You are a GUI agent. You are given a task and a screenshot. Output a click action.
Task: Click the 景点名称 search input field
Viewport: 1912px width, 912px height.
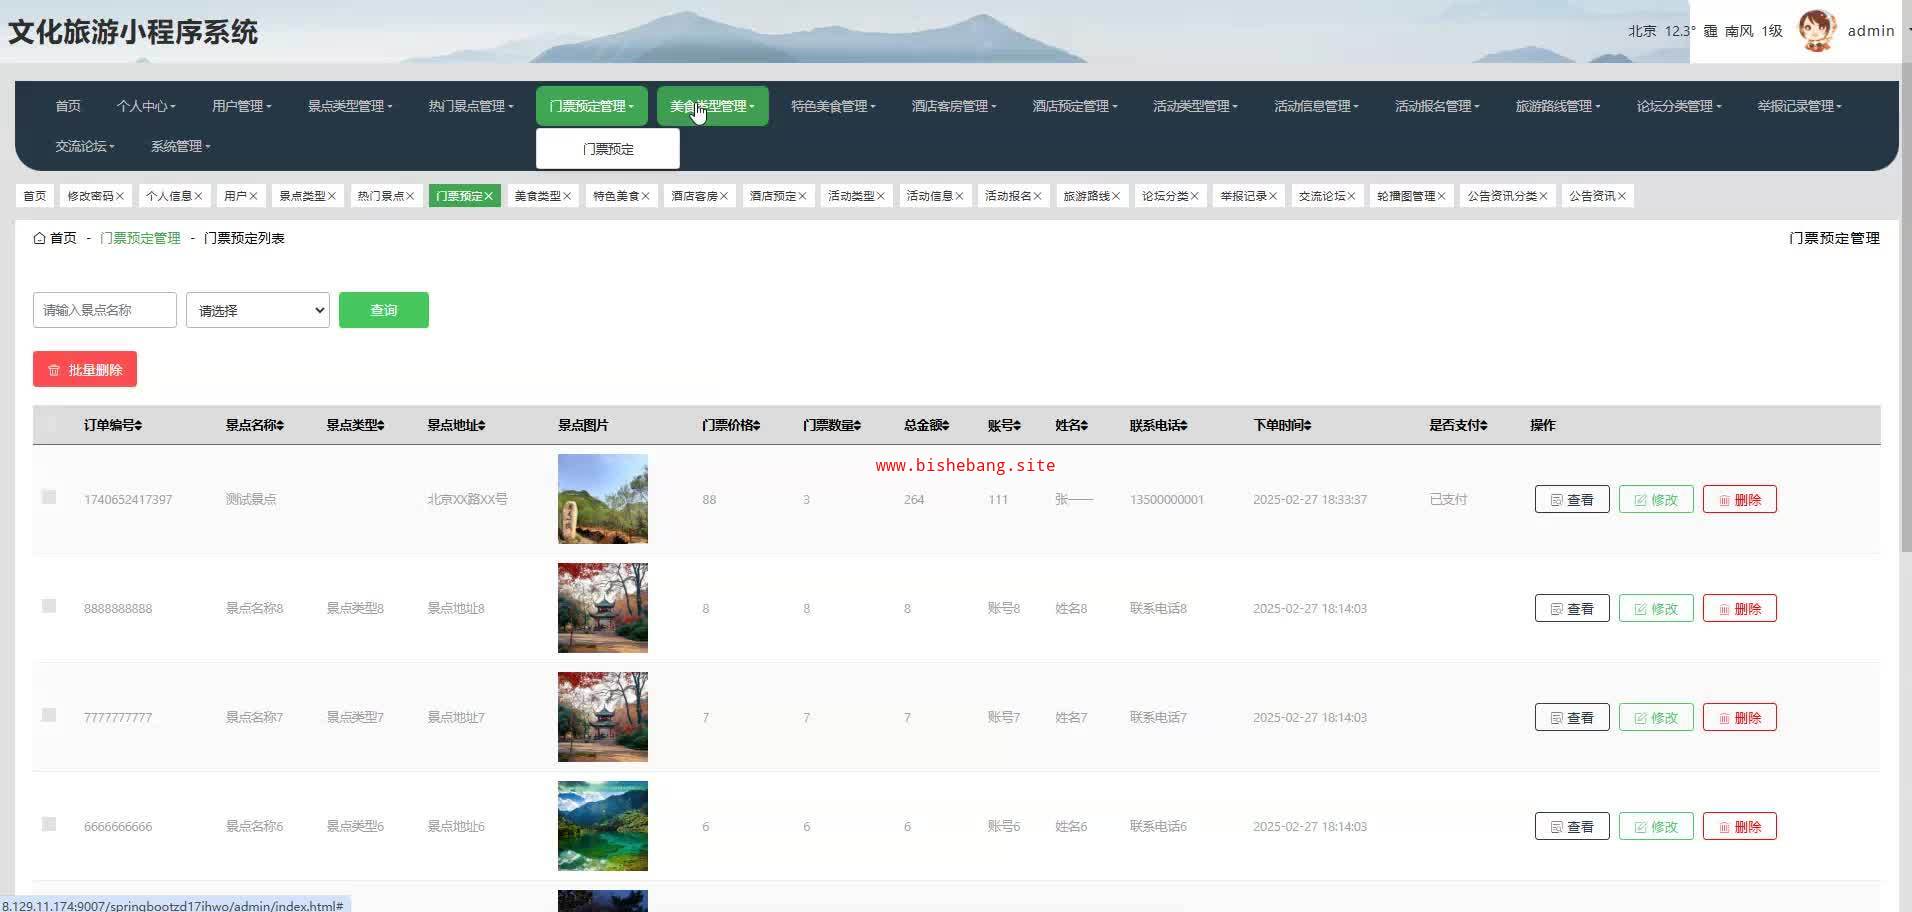[105, 310]
